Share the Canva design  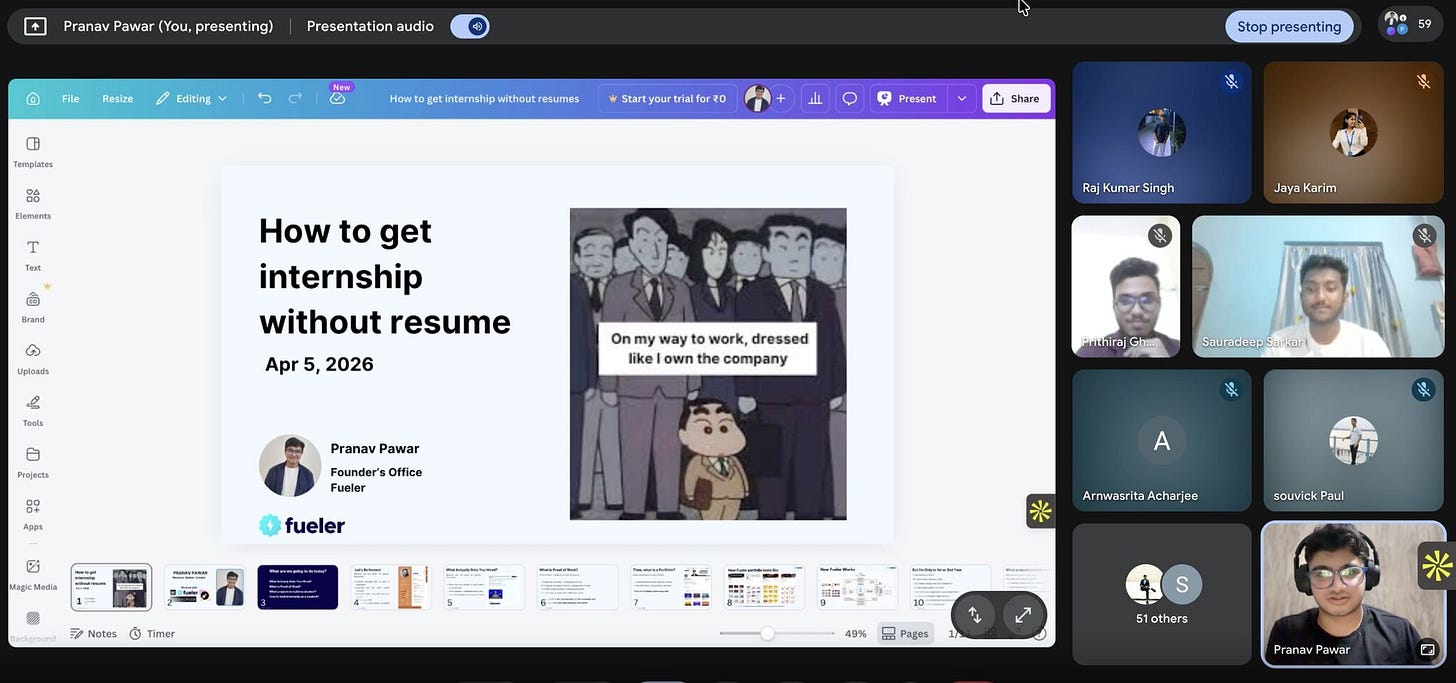click(x=1016, y=98)
